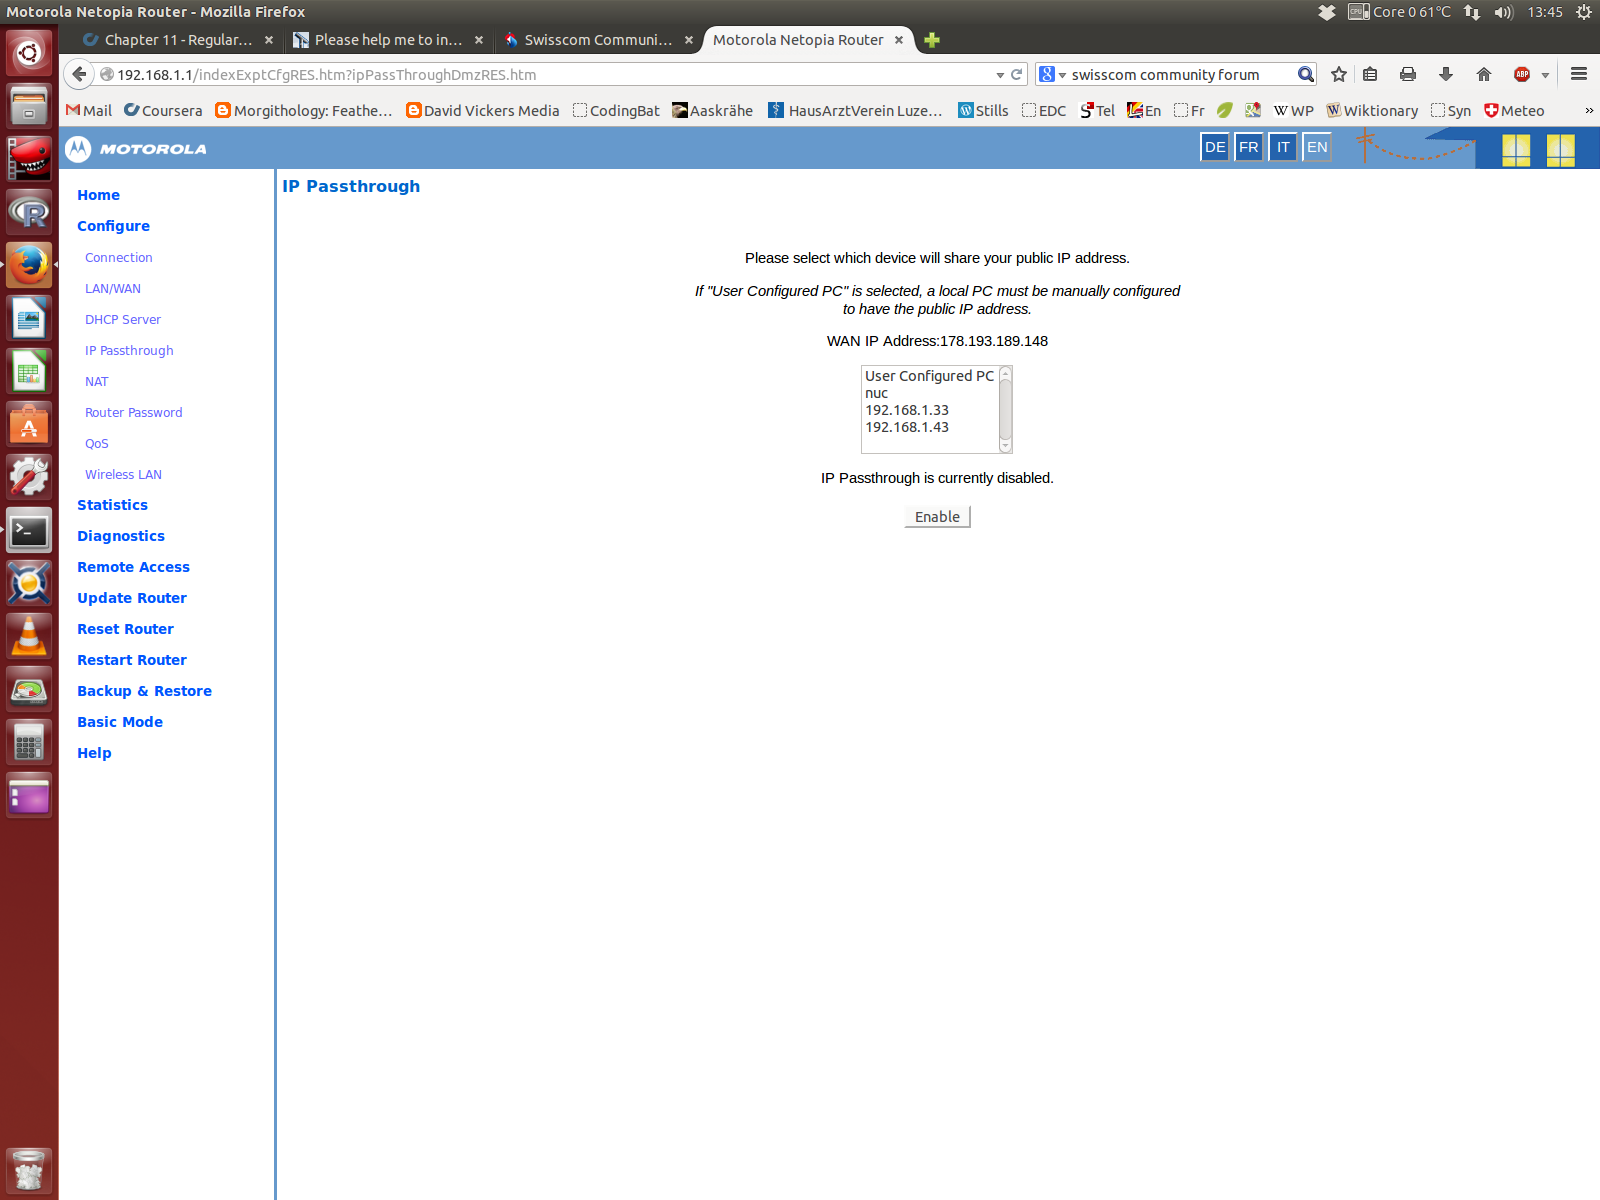Select nuc in the device list
This screenshot has height=1200, width=1600.
tap(875, 393)
